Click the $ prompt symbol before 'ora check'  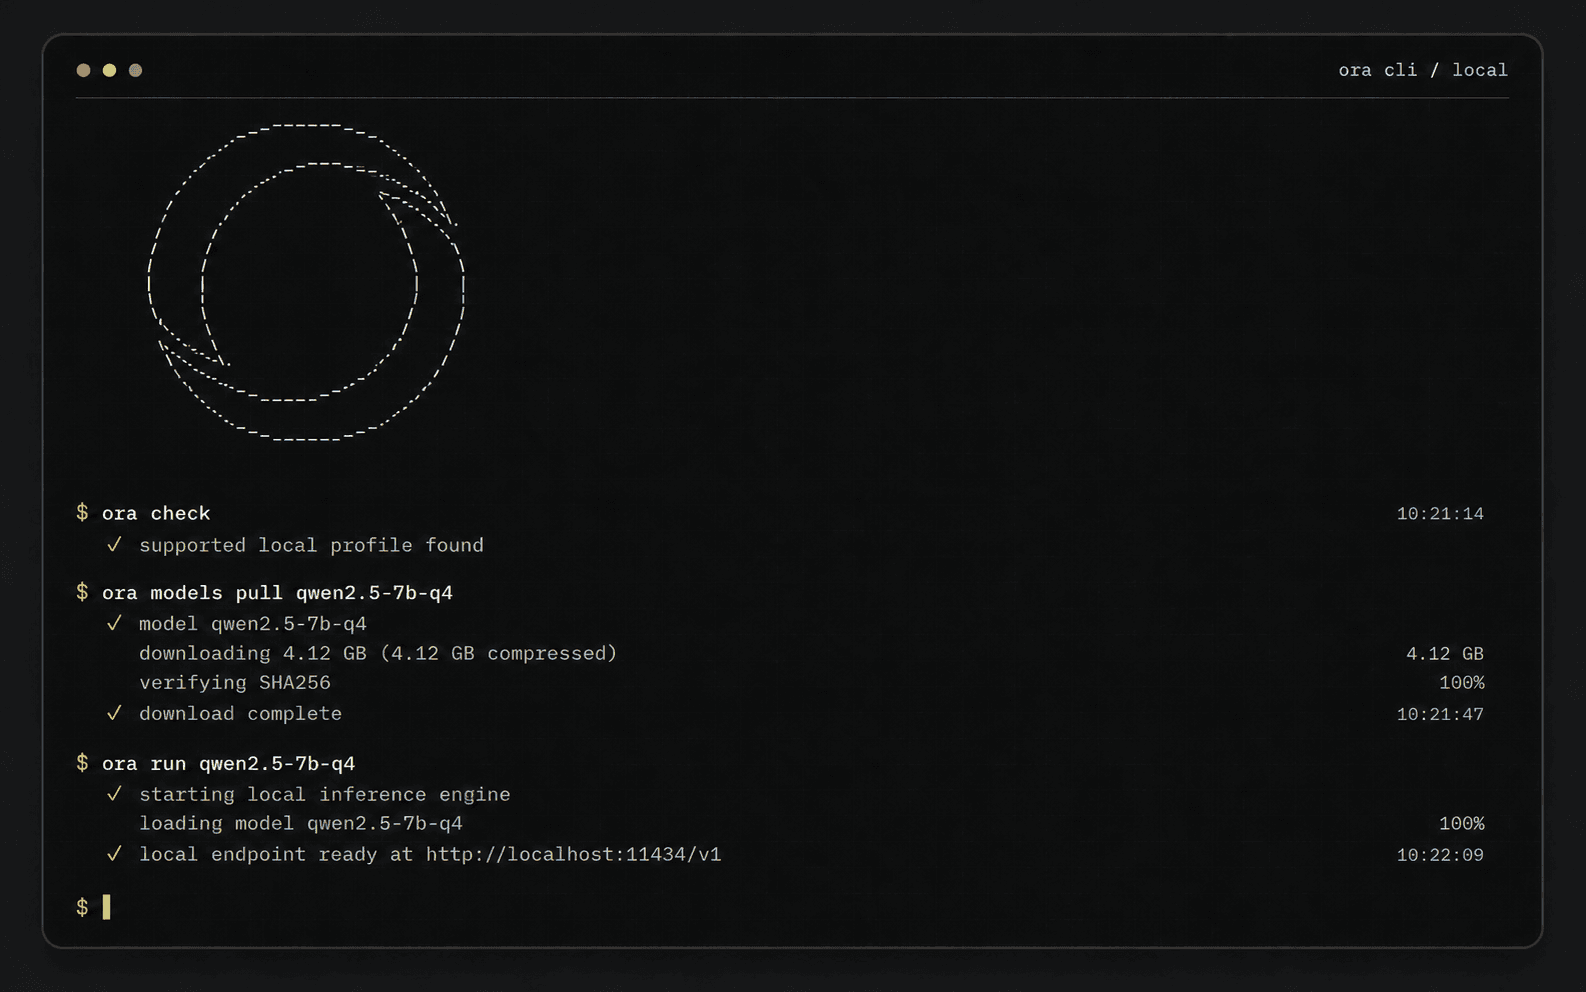coord(82,513)
